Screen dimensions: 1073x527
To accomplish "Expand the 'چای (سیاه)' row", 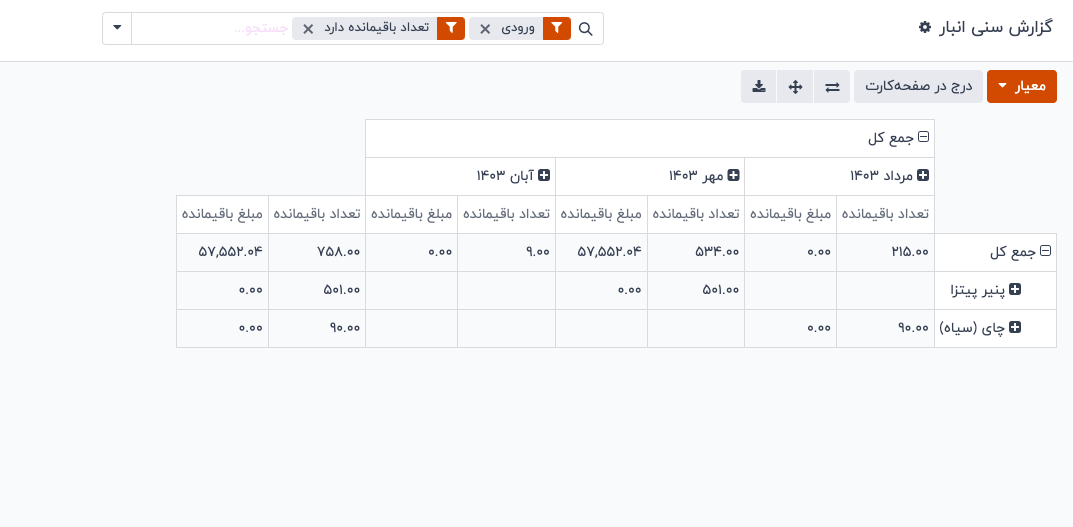I will coord(1015,328).
